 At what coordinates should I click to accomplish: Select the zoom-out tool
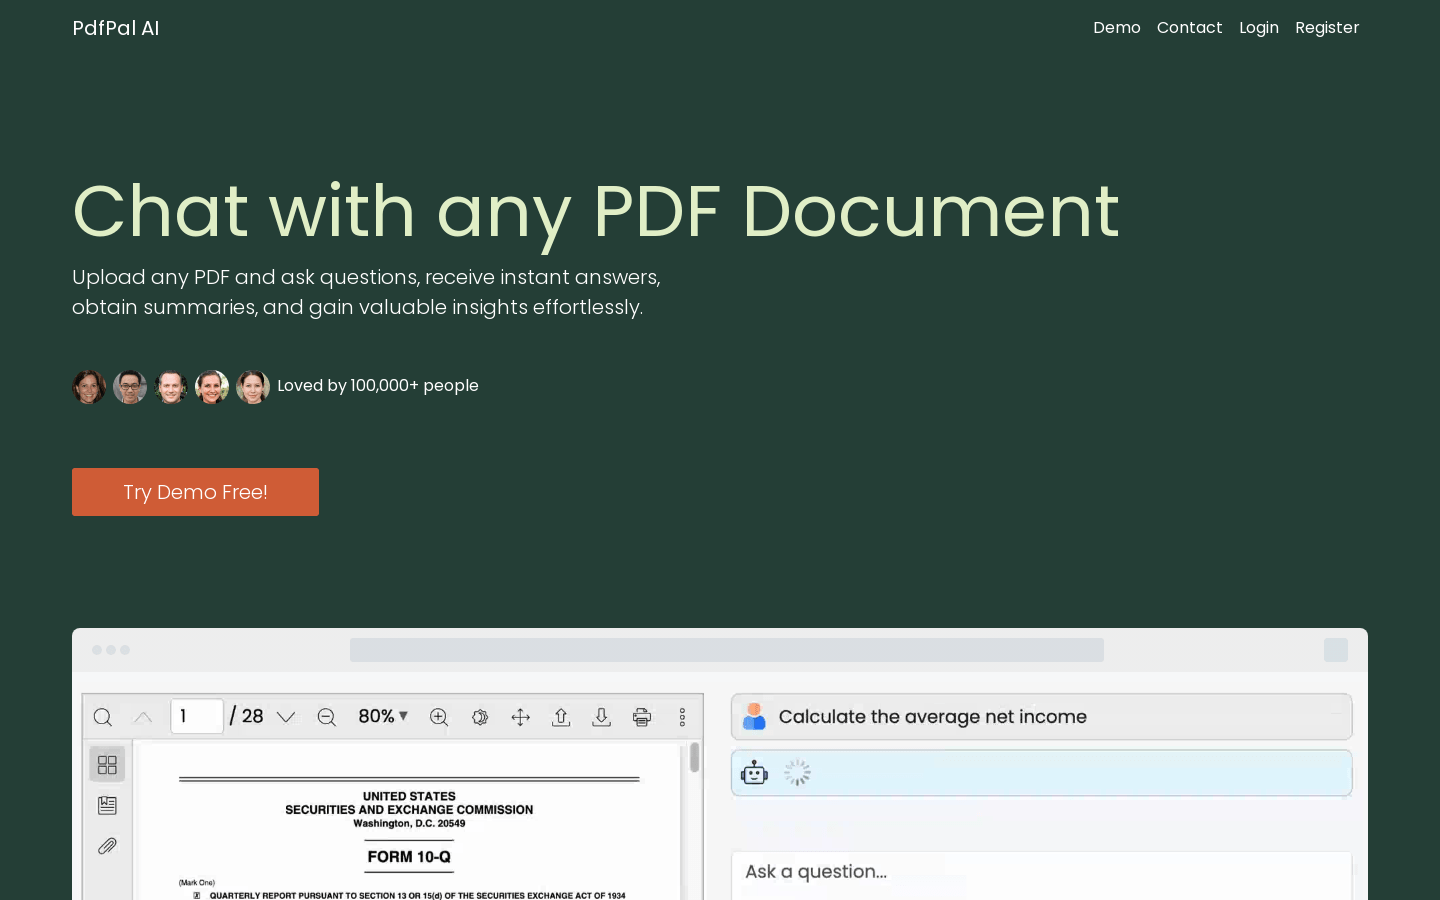327,717
